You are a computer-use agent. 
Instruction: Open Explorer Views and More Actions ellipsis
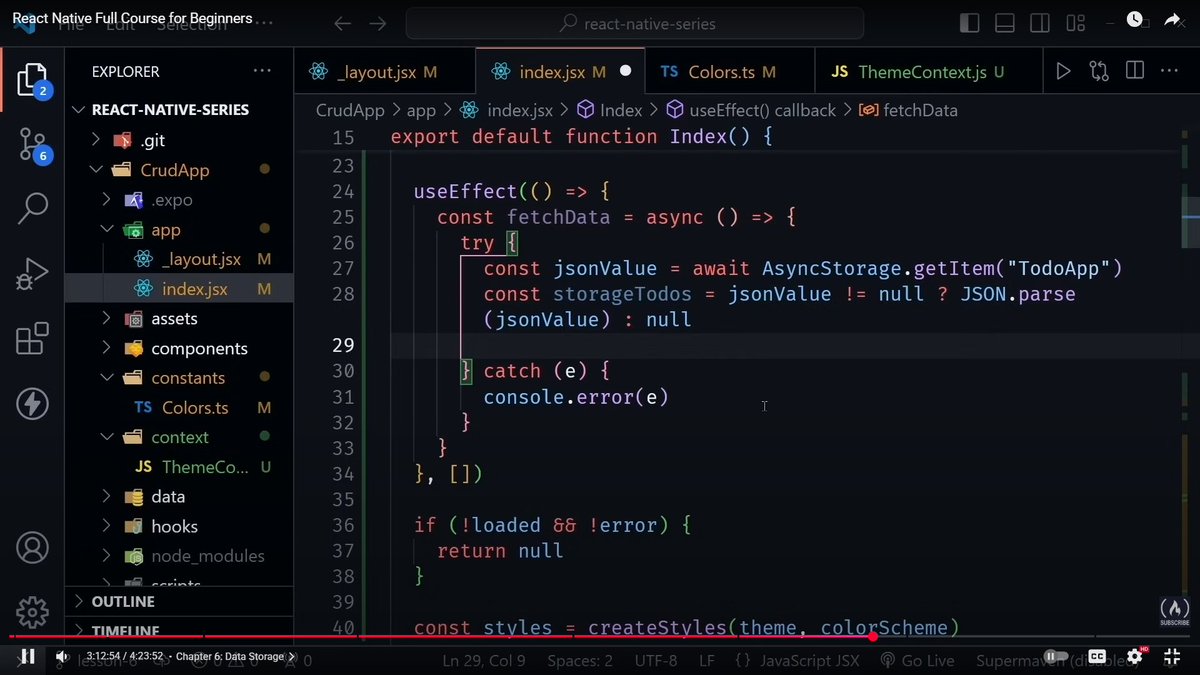coord(262,71)
